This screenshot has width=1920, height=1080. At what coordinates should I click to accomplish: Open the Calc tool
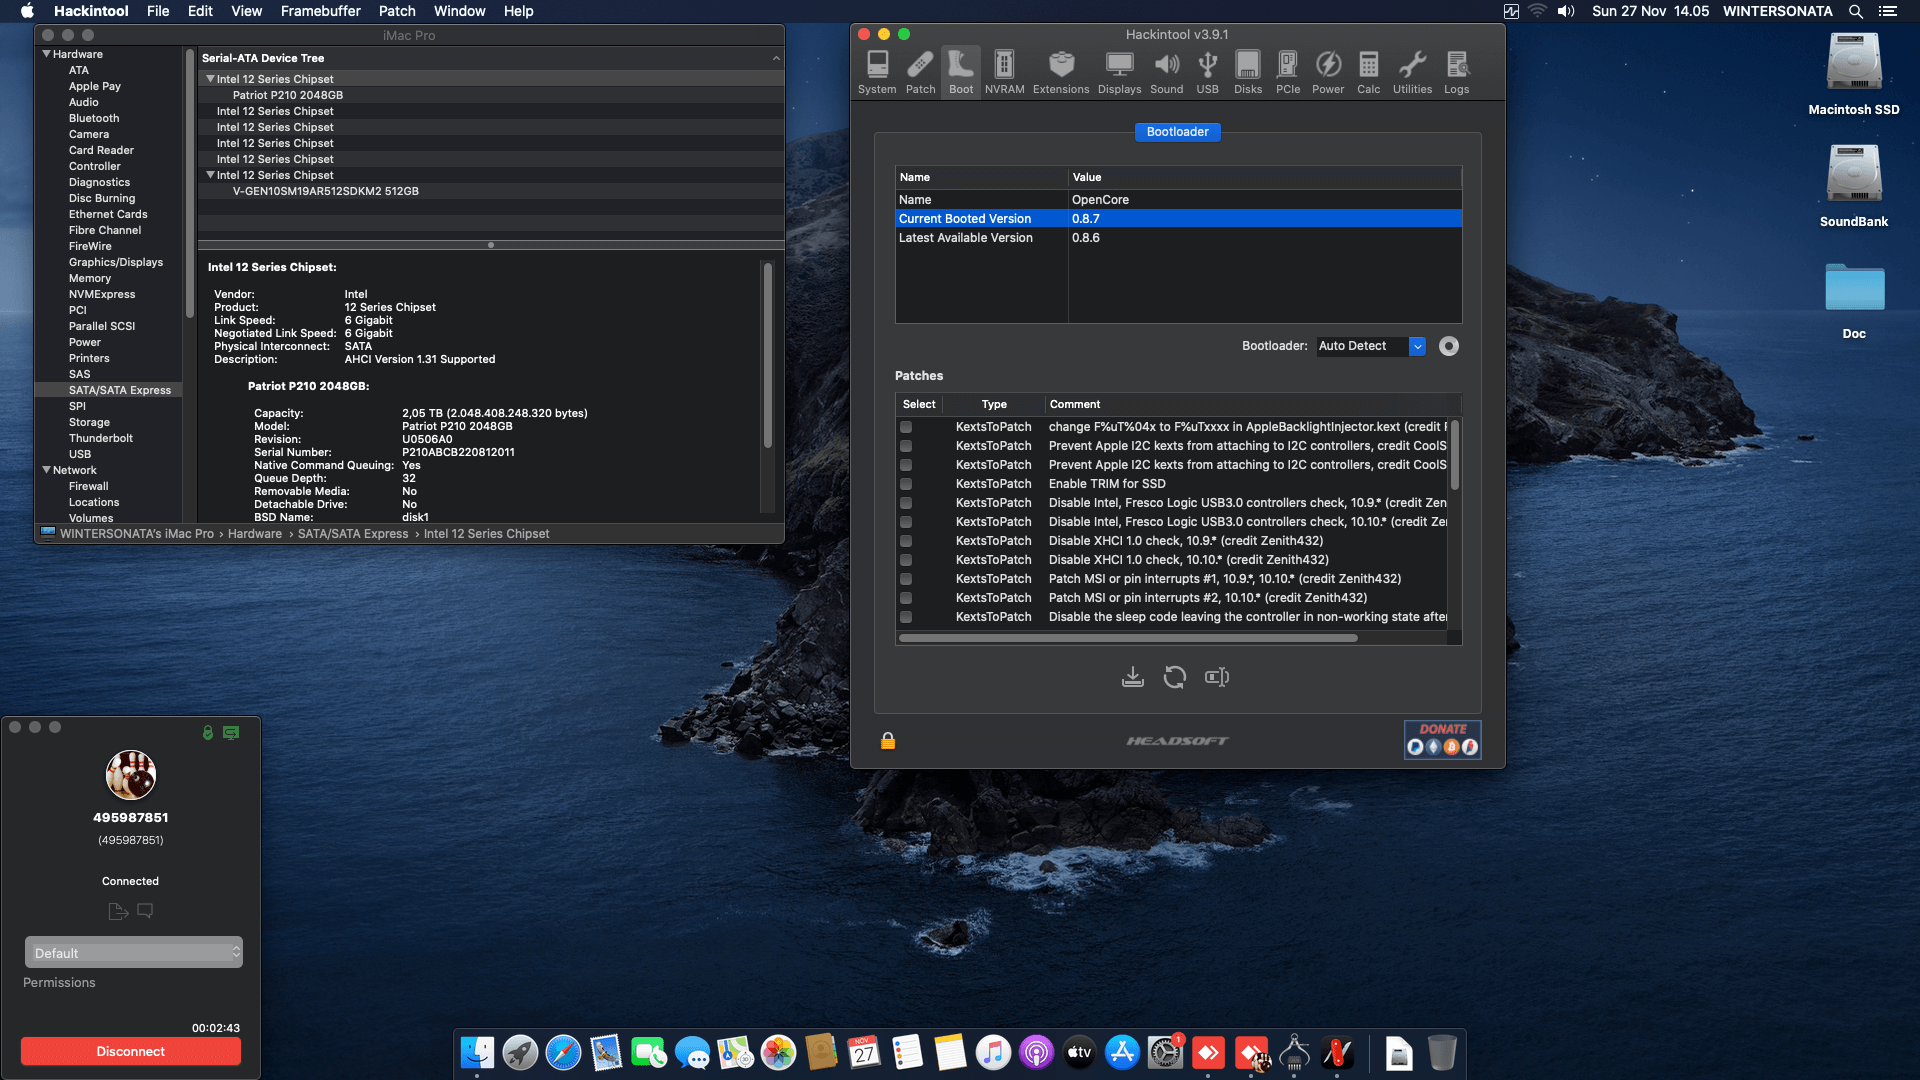(x=1368, y=72)
